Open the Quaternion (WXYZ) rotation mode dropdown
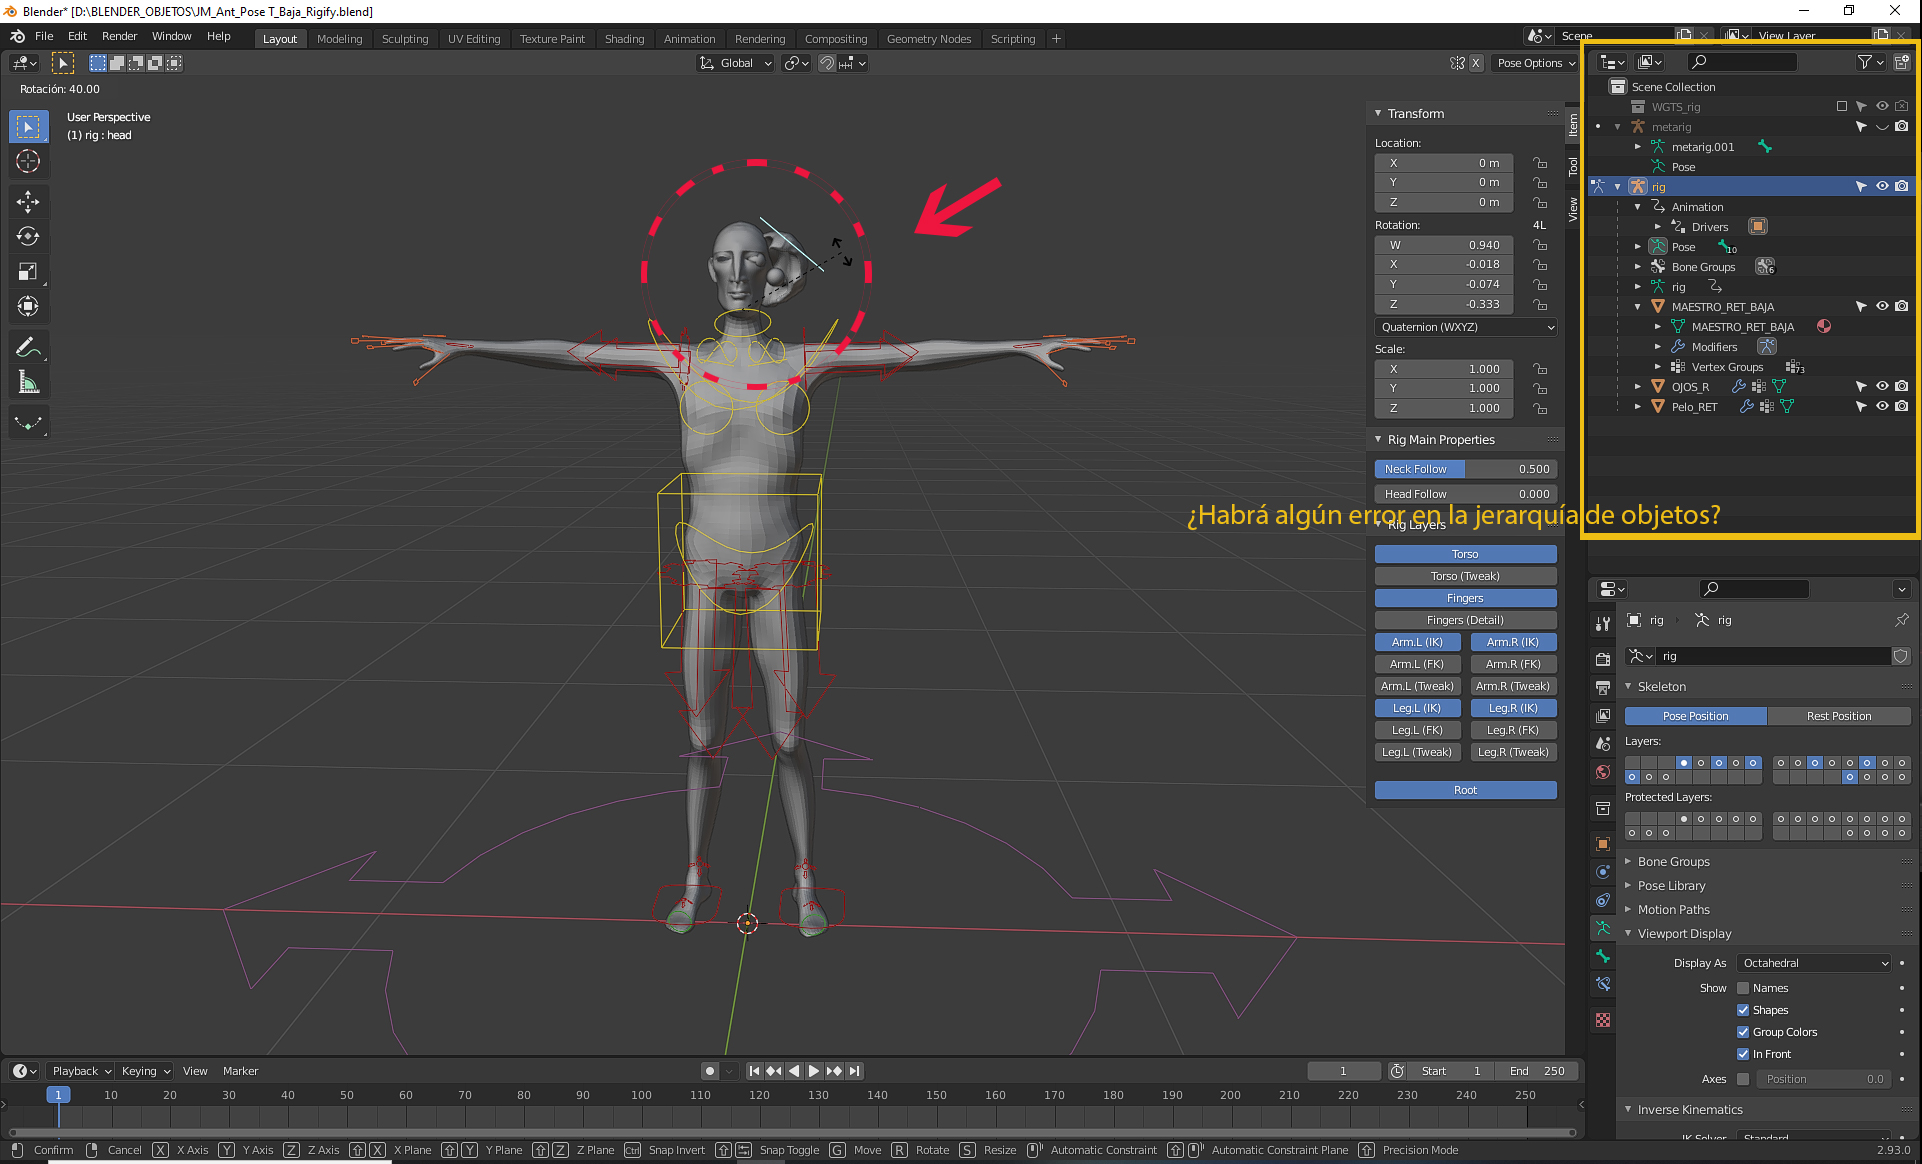1922x1164 pixels. [x=1465, y=327]
